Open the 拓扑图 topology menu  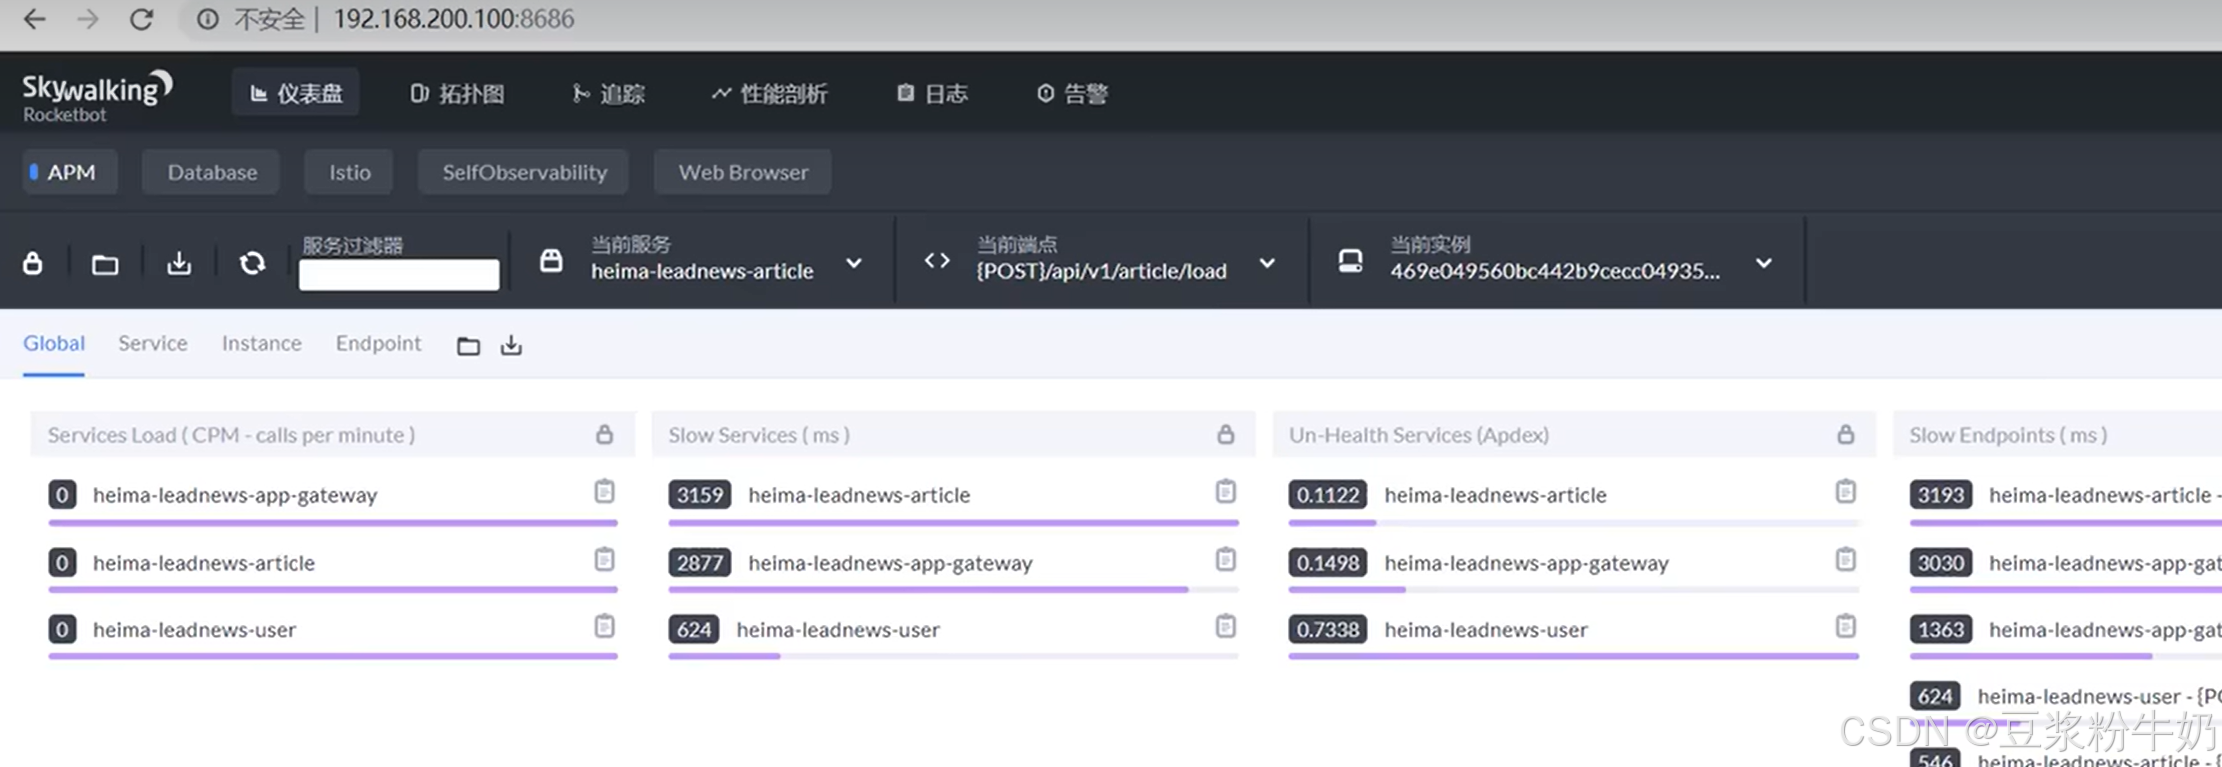pyautogui.click(x=457, y=93)
